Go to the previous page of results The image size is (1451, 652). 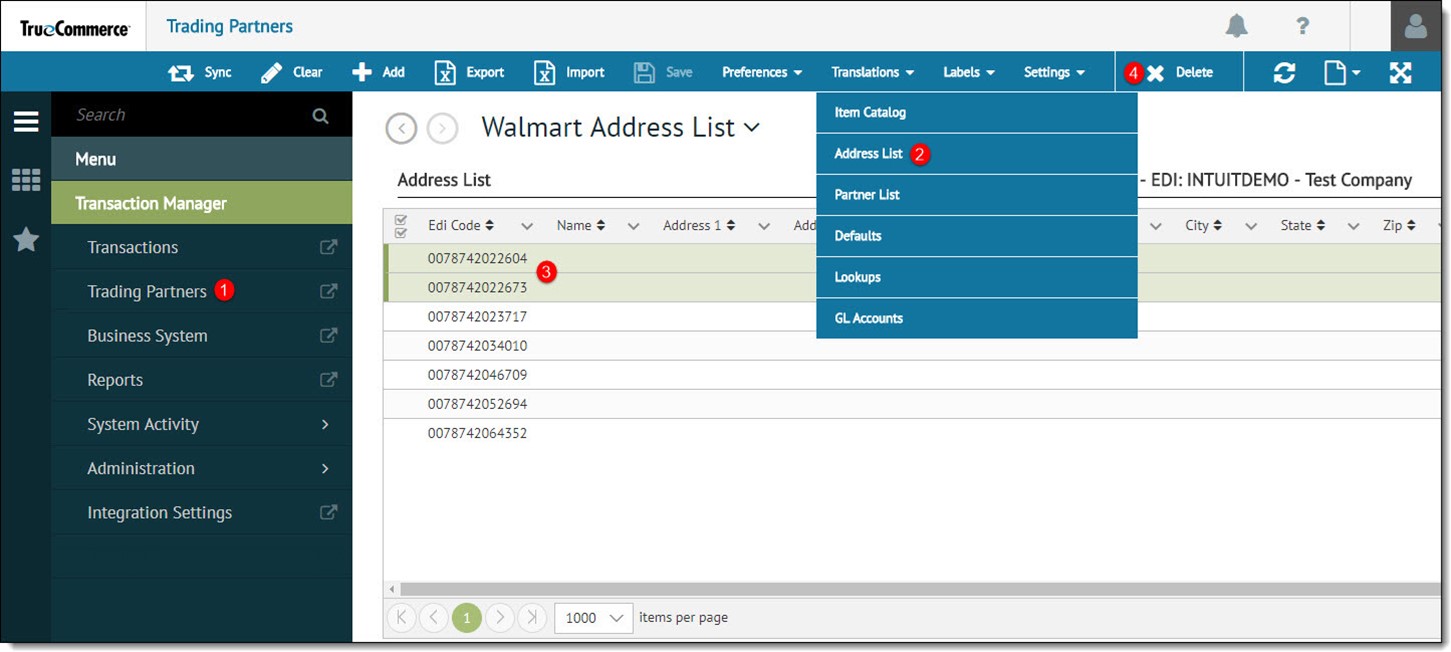coord(433,617)
